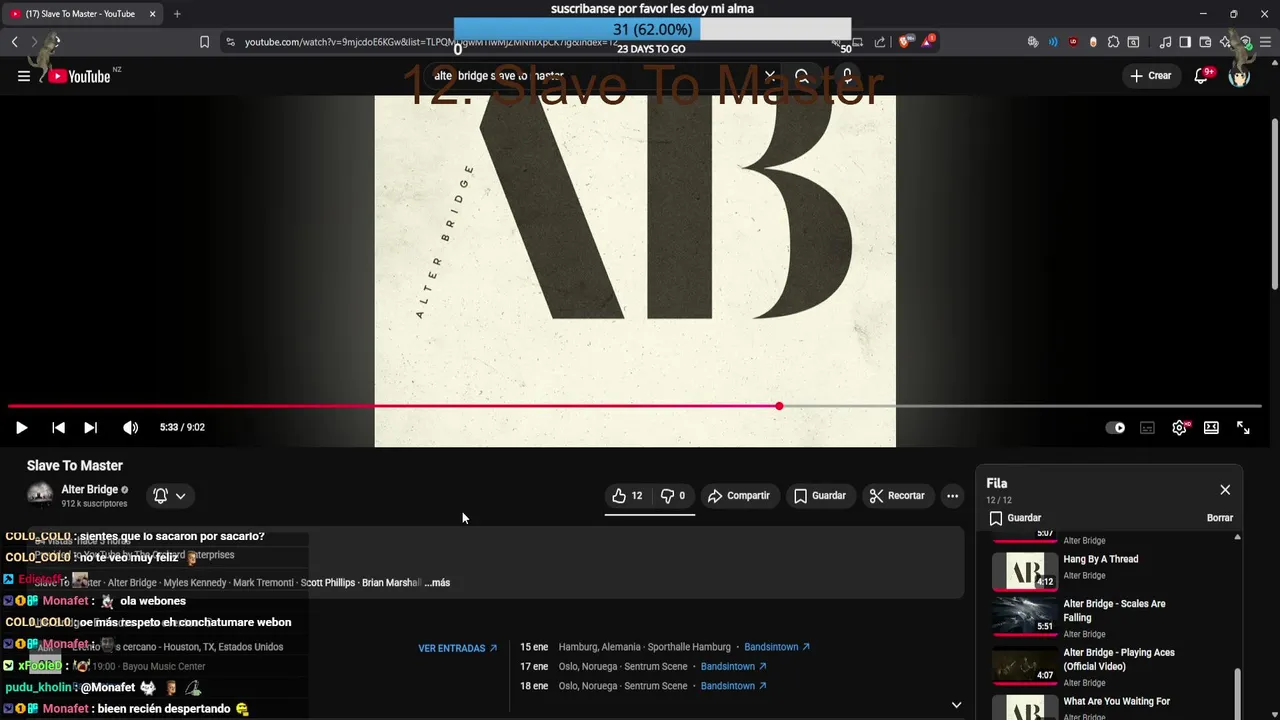The image size is (1280, 720).
Task: Open the more actions three-dot menu
Action: pos(952,495)
